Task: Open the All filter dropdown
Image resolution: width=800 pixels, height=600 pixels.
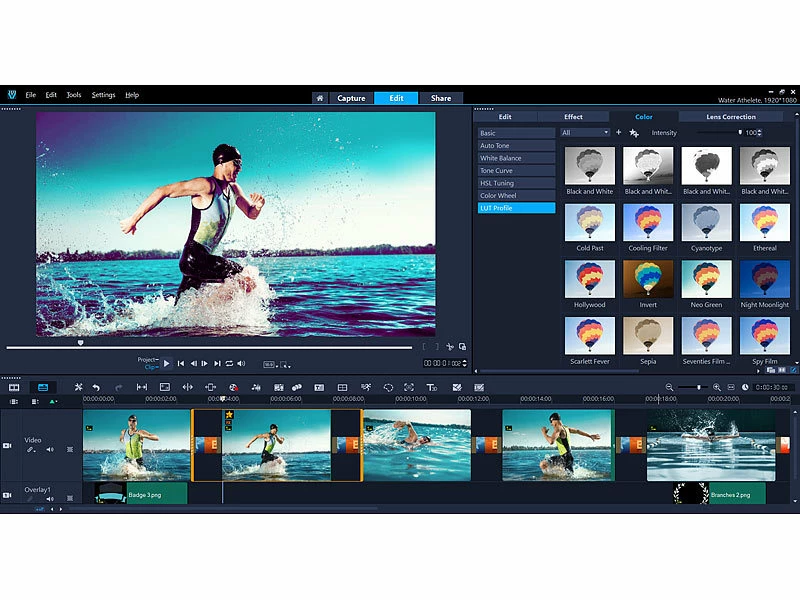Action: [x=585, y=132]
